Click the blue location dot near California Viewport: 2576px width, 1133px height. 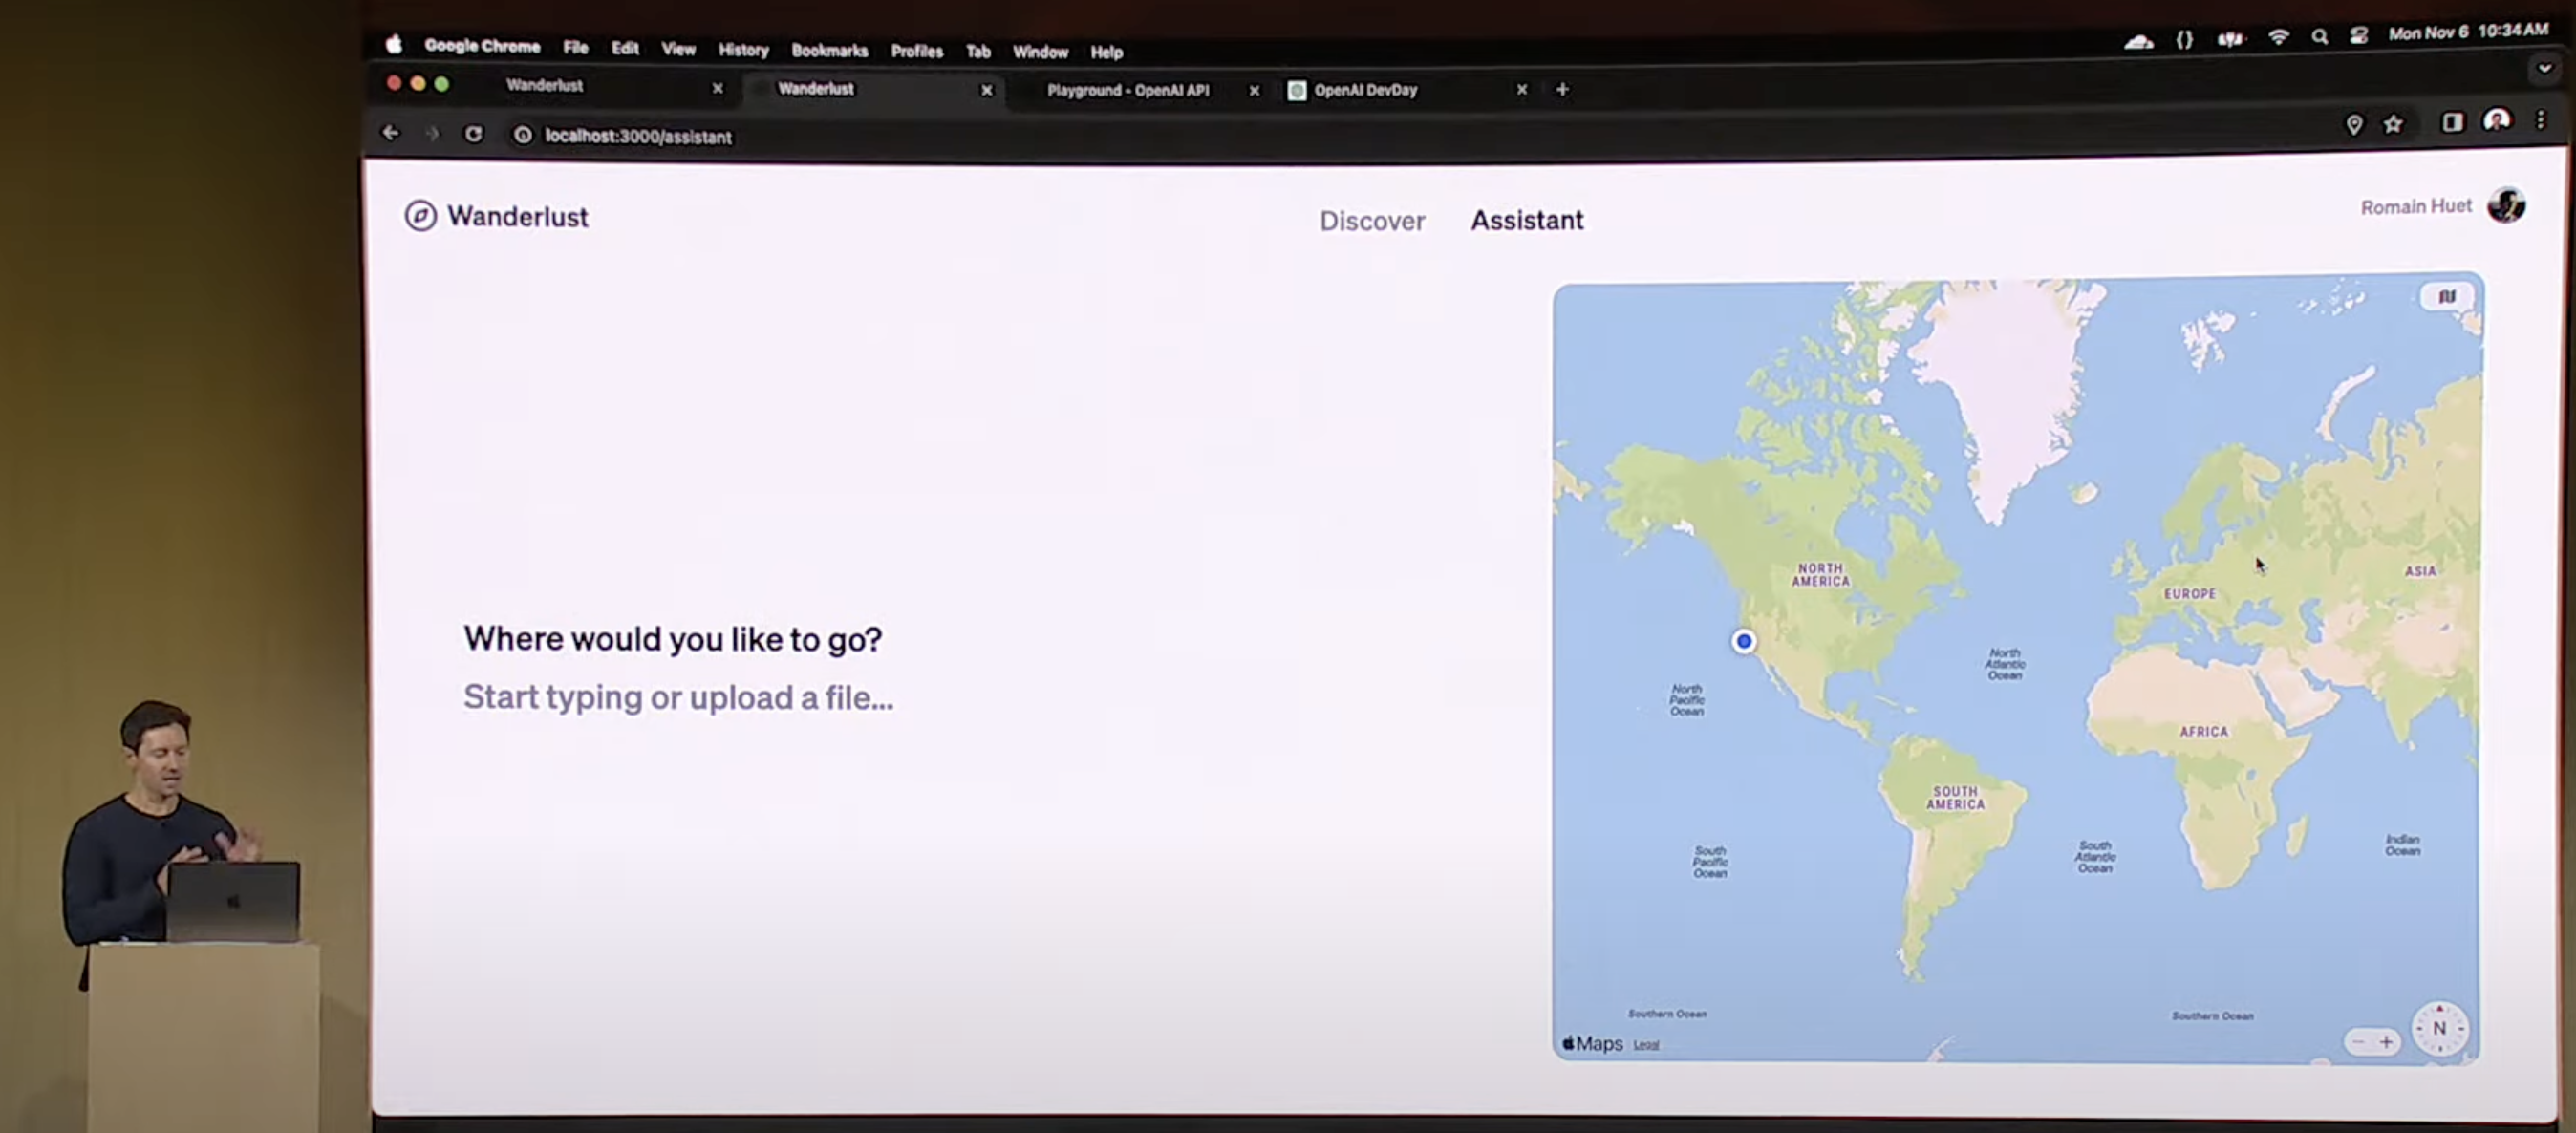pos(1743,642)
